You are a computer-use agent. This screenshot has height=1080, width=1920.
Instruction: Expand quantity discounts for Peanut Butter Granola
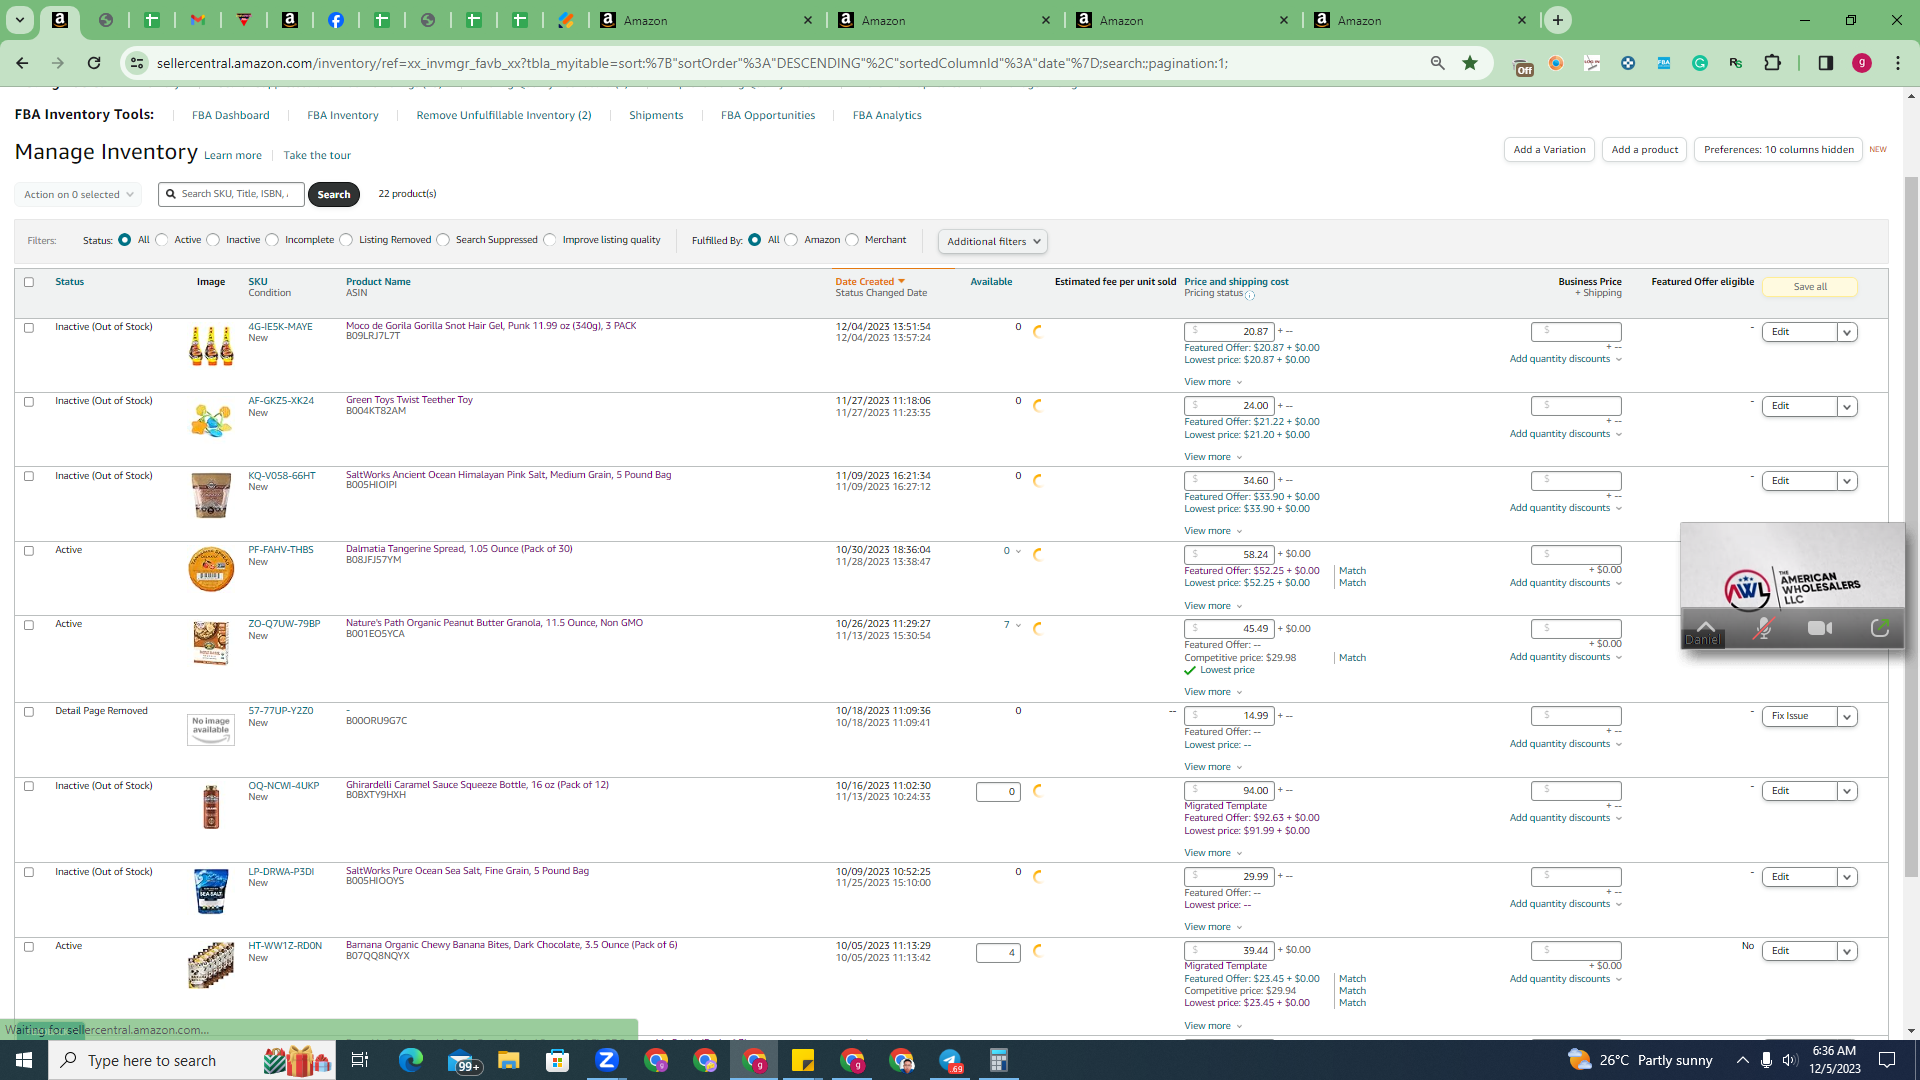(1566, 657)
